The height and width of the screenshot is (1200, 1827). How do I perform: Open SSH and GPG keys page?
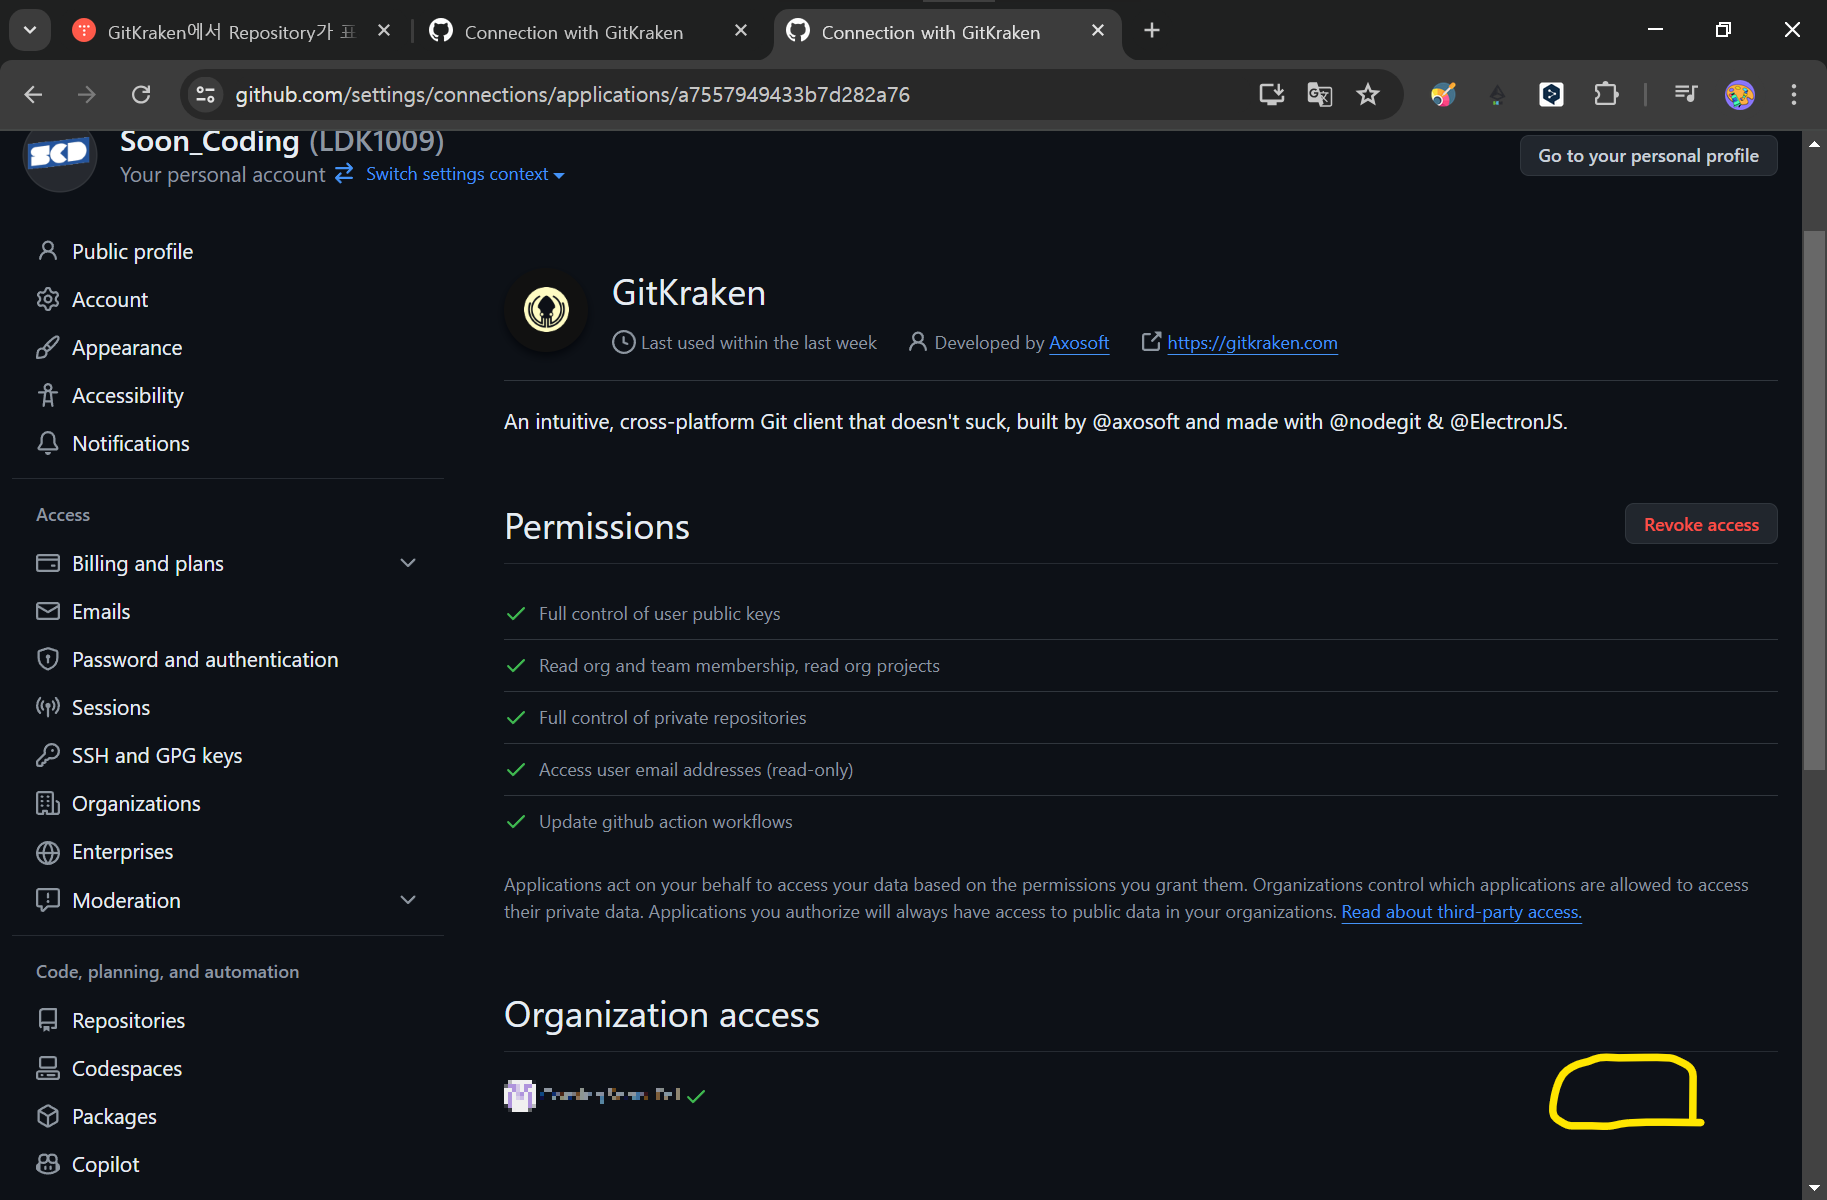[157, 755]
